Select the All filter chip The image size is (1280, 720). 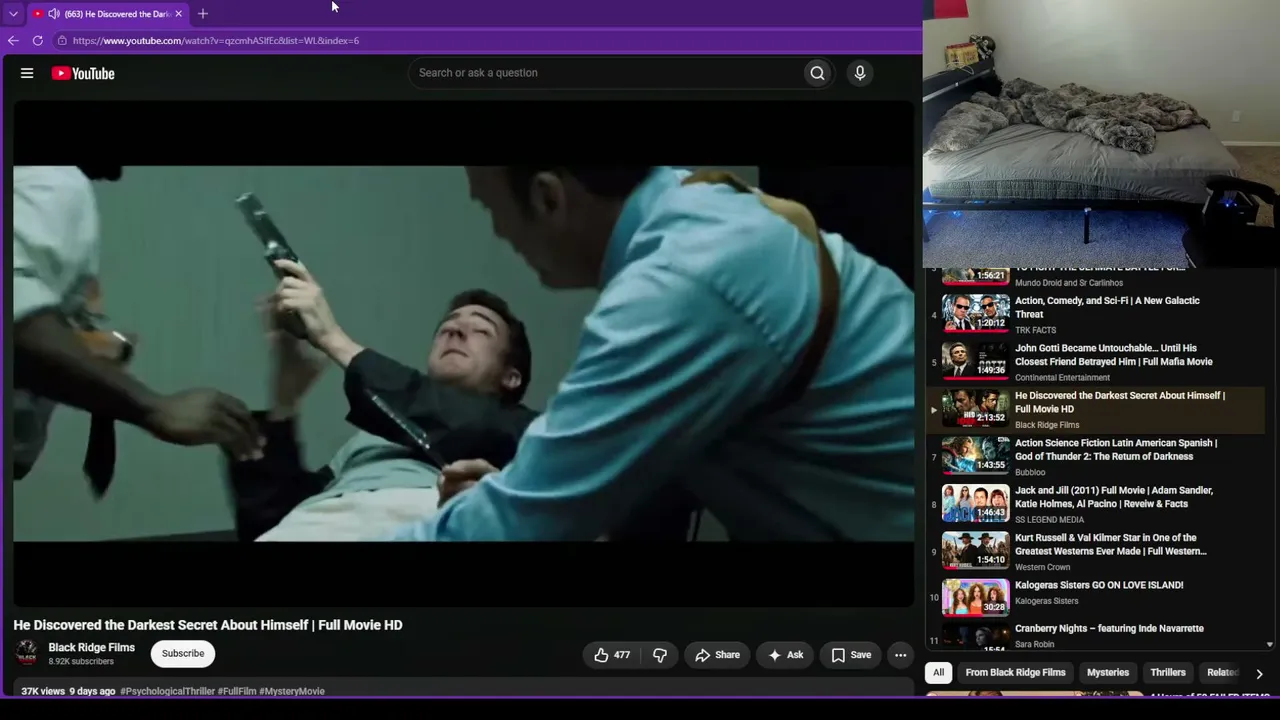pyautogui.click(x=938, y=673)
